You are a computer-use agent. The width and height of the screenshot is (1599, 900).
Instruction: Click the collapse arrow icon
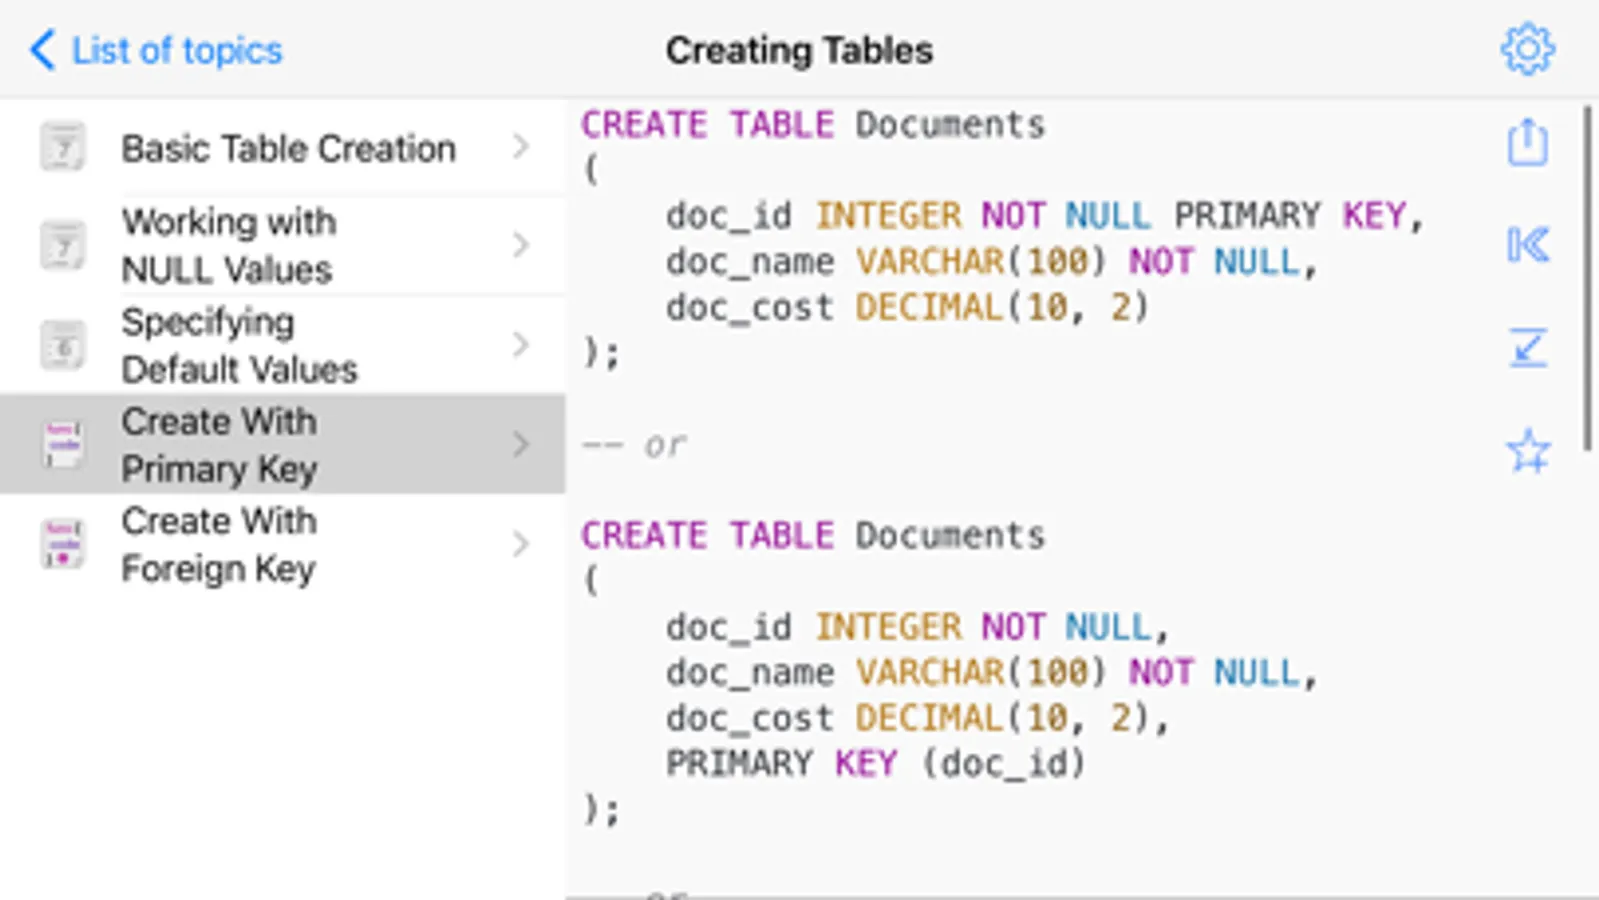coord(1527,348)
